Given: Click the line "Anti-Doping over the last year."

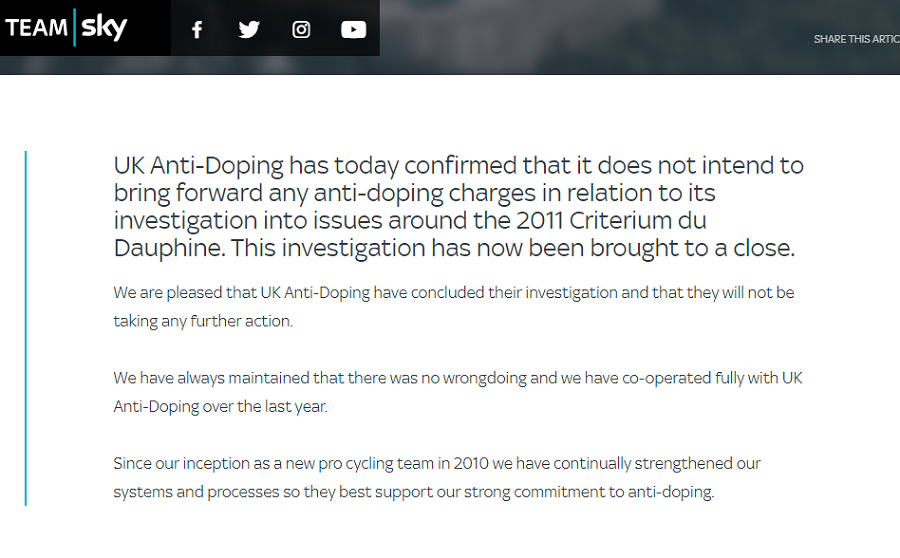Looking at the screenshot, I should tap(220, 406).
